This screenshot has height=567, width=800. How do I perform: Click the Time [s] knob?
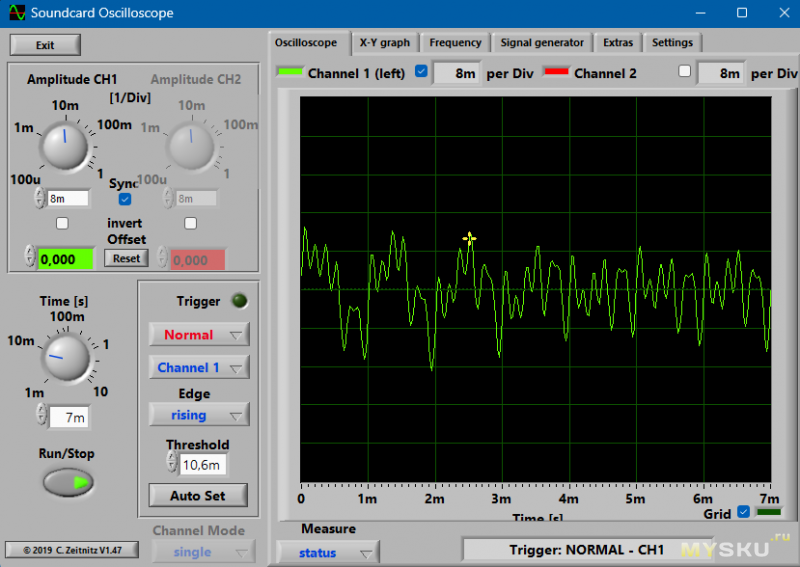(x=67, y=357)
